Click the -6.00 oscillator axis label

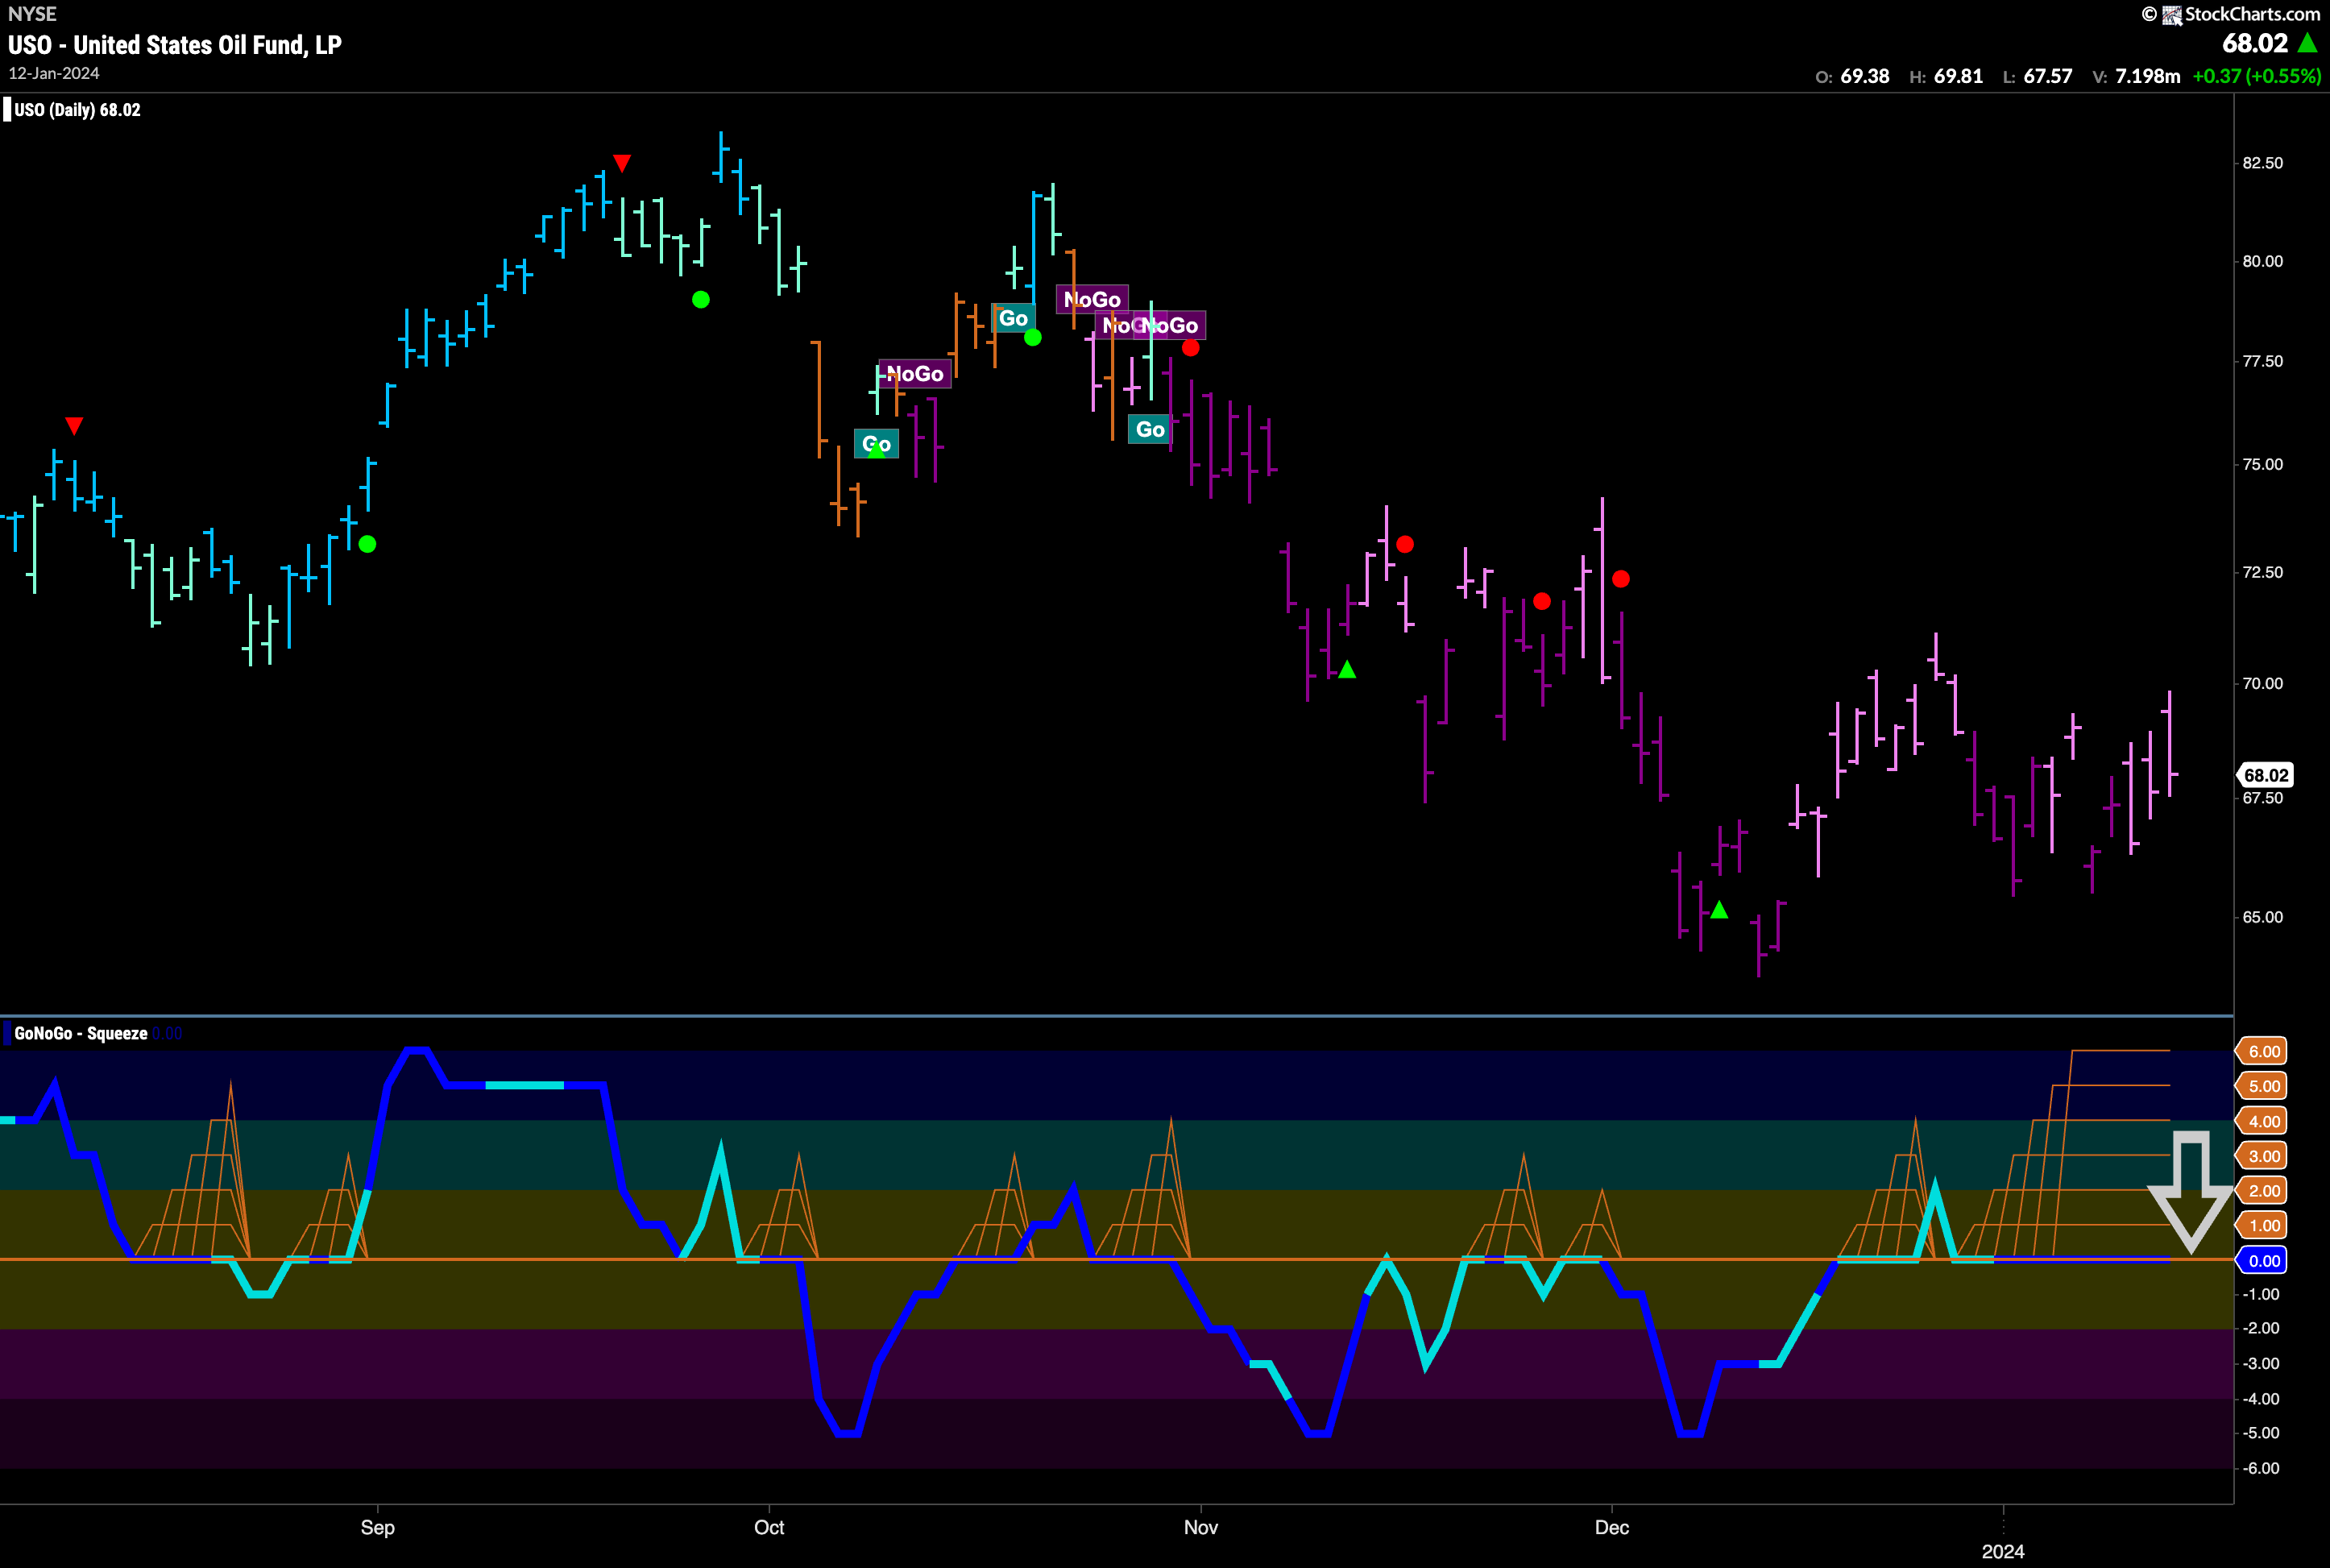point(2262,1468)
